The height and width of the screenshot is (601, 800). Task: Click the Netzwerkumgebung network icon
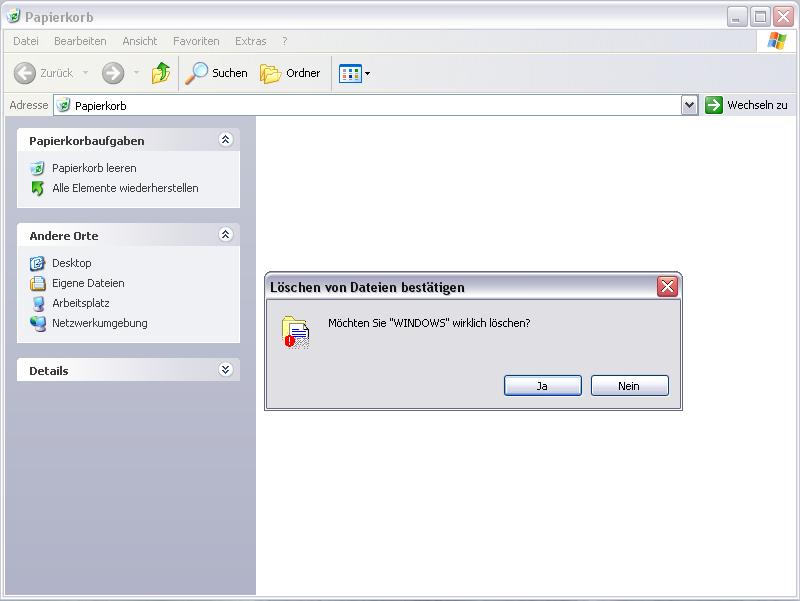(x=38, y=323)
